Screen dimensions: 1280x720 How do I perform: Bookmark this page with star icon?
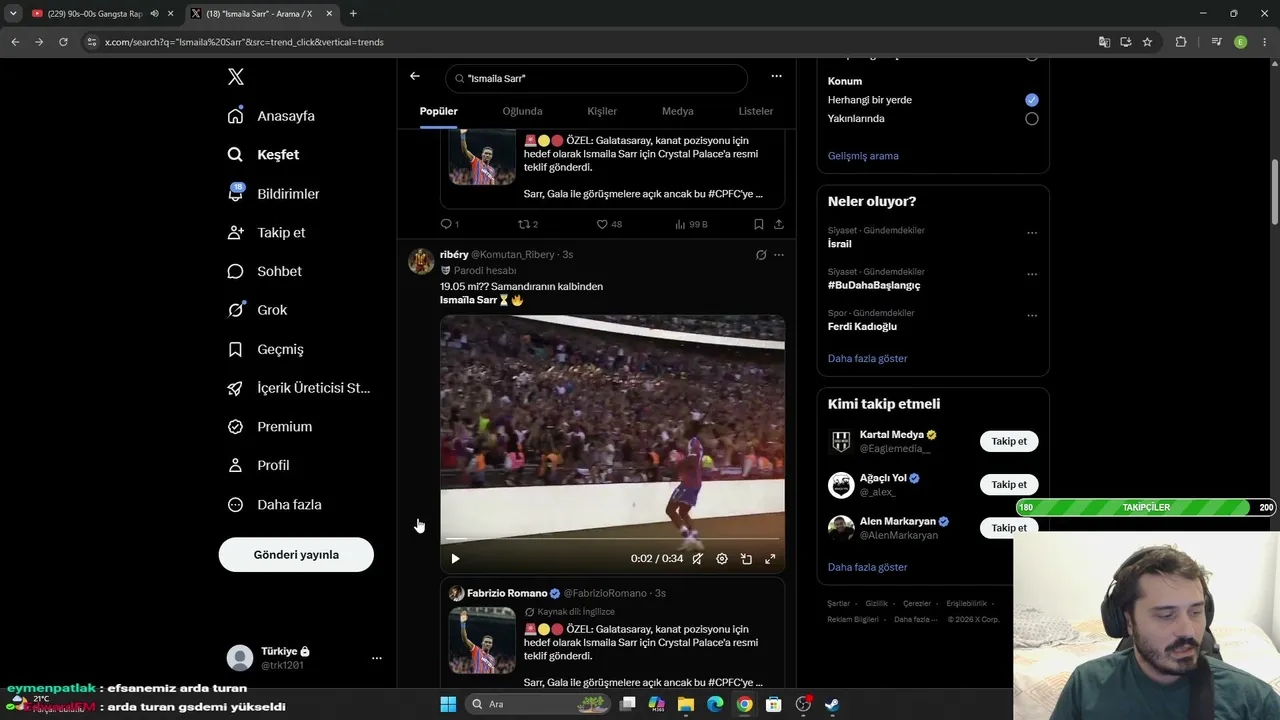click(x=1147, y=42)
